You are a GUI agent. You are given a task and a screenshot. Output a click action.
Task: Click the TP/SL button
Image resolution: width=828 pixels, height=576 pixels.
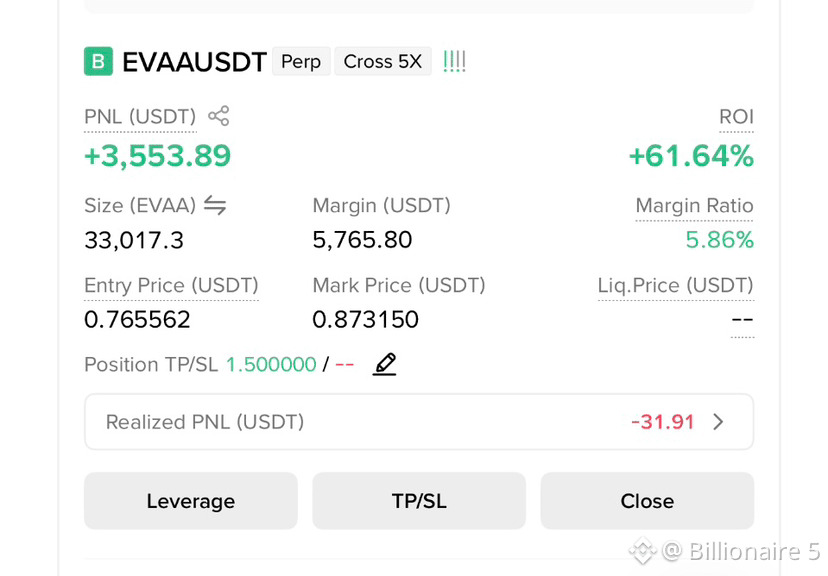[419, 501]
